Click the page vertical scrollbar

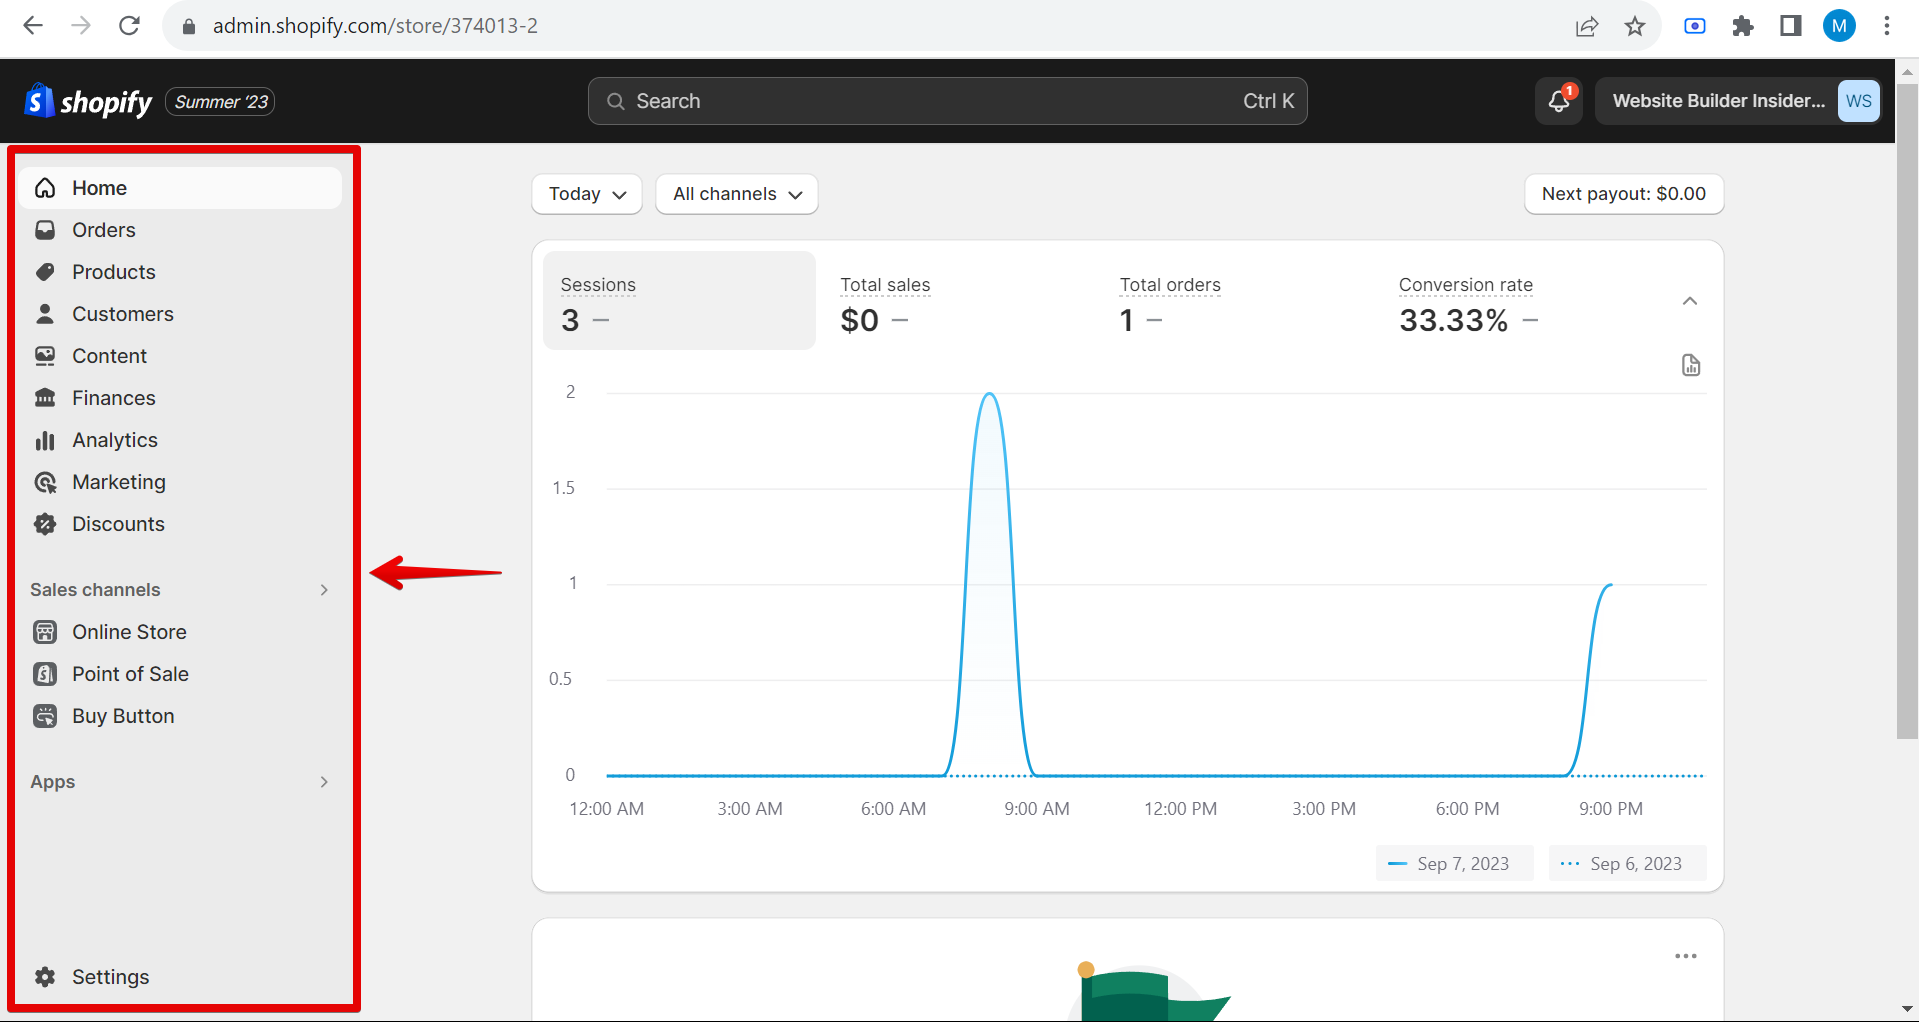pos(1907,400)
